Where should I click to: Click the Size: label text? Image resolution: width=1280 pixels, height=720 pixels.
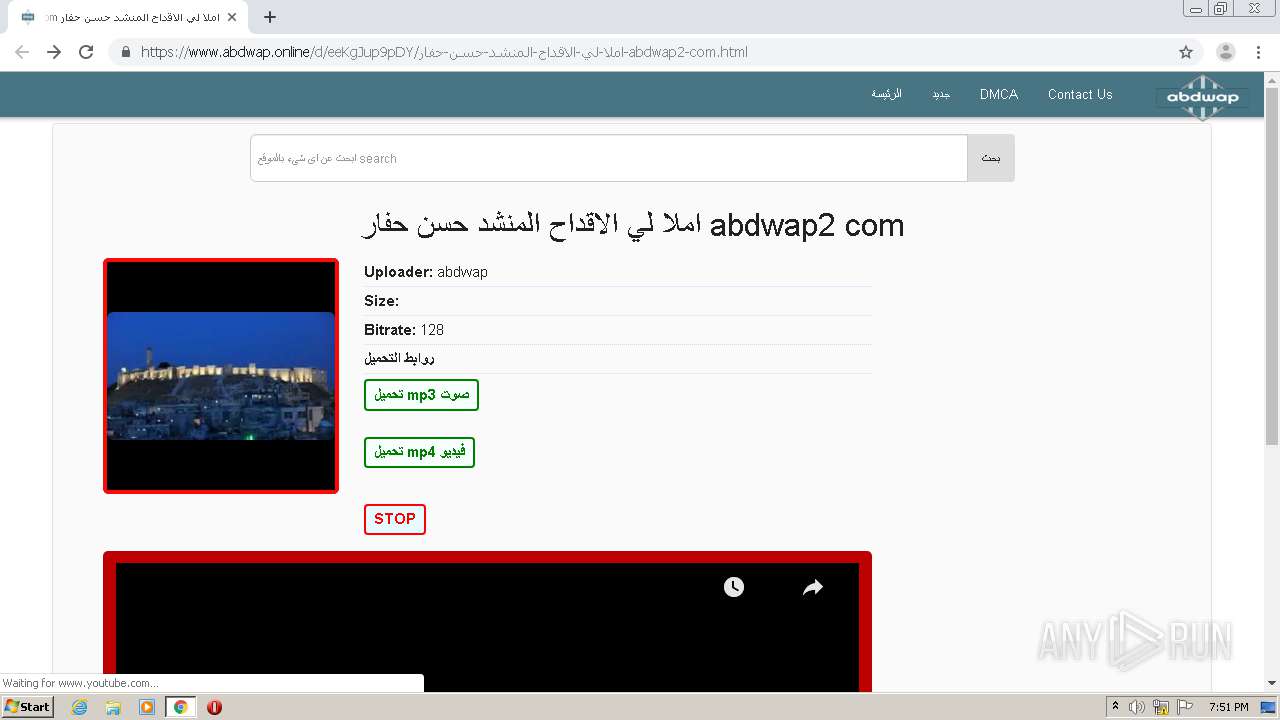pyautogui.click(x=382, y=301)
